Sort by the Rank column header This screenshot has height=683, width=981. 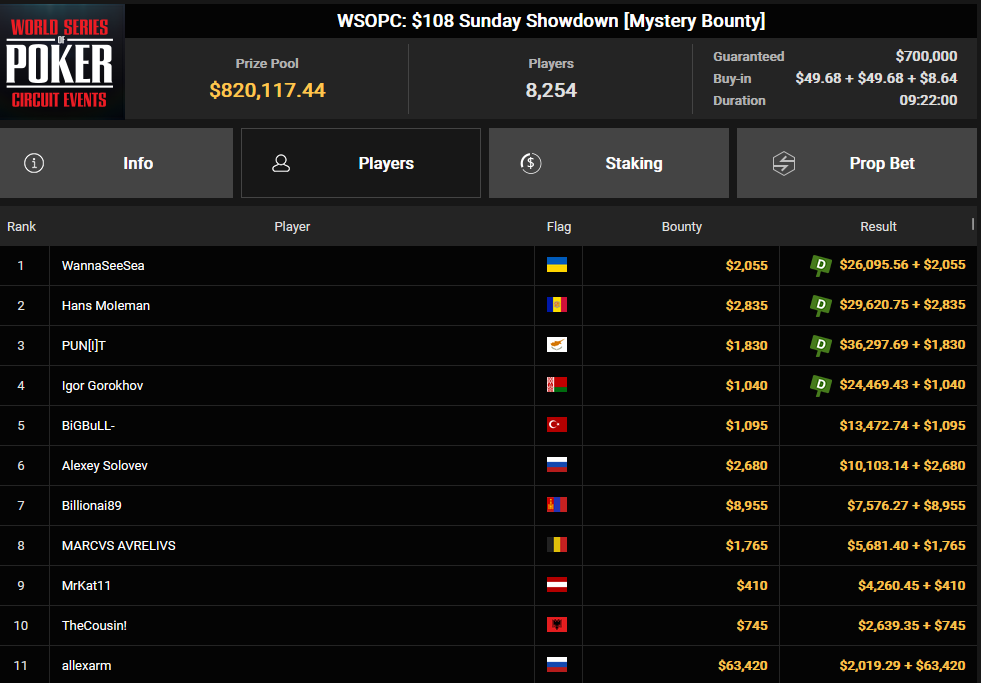21,226
